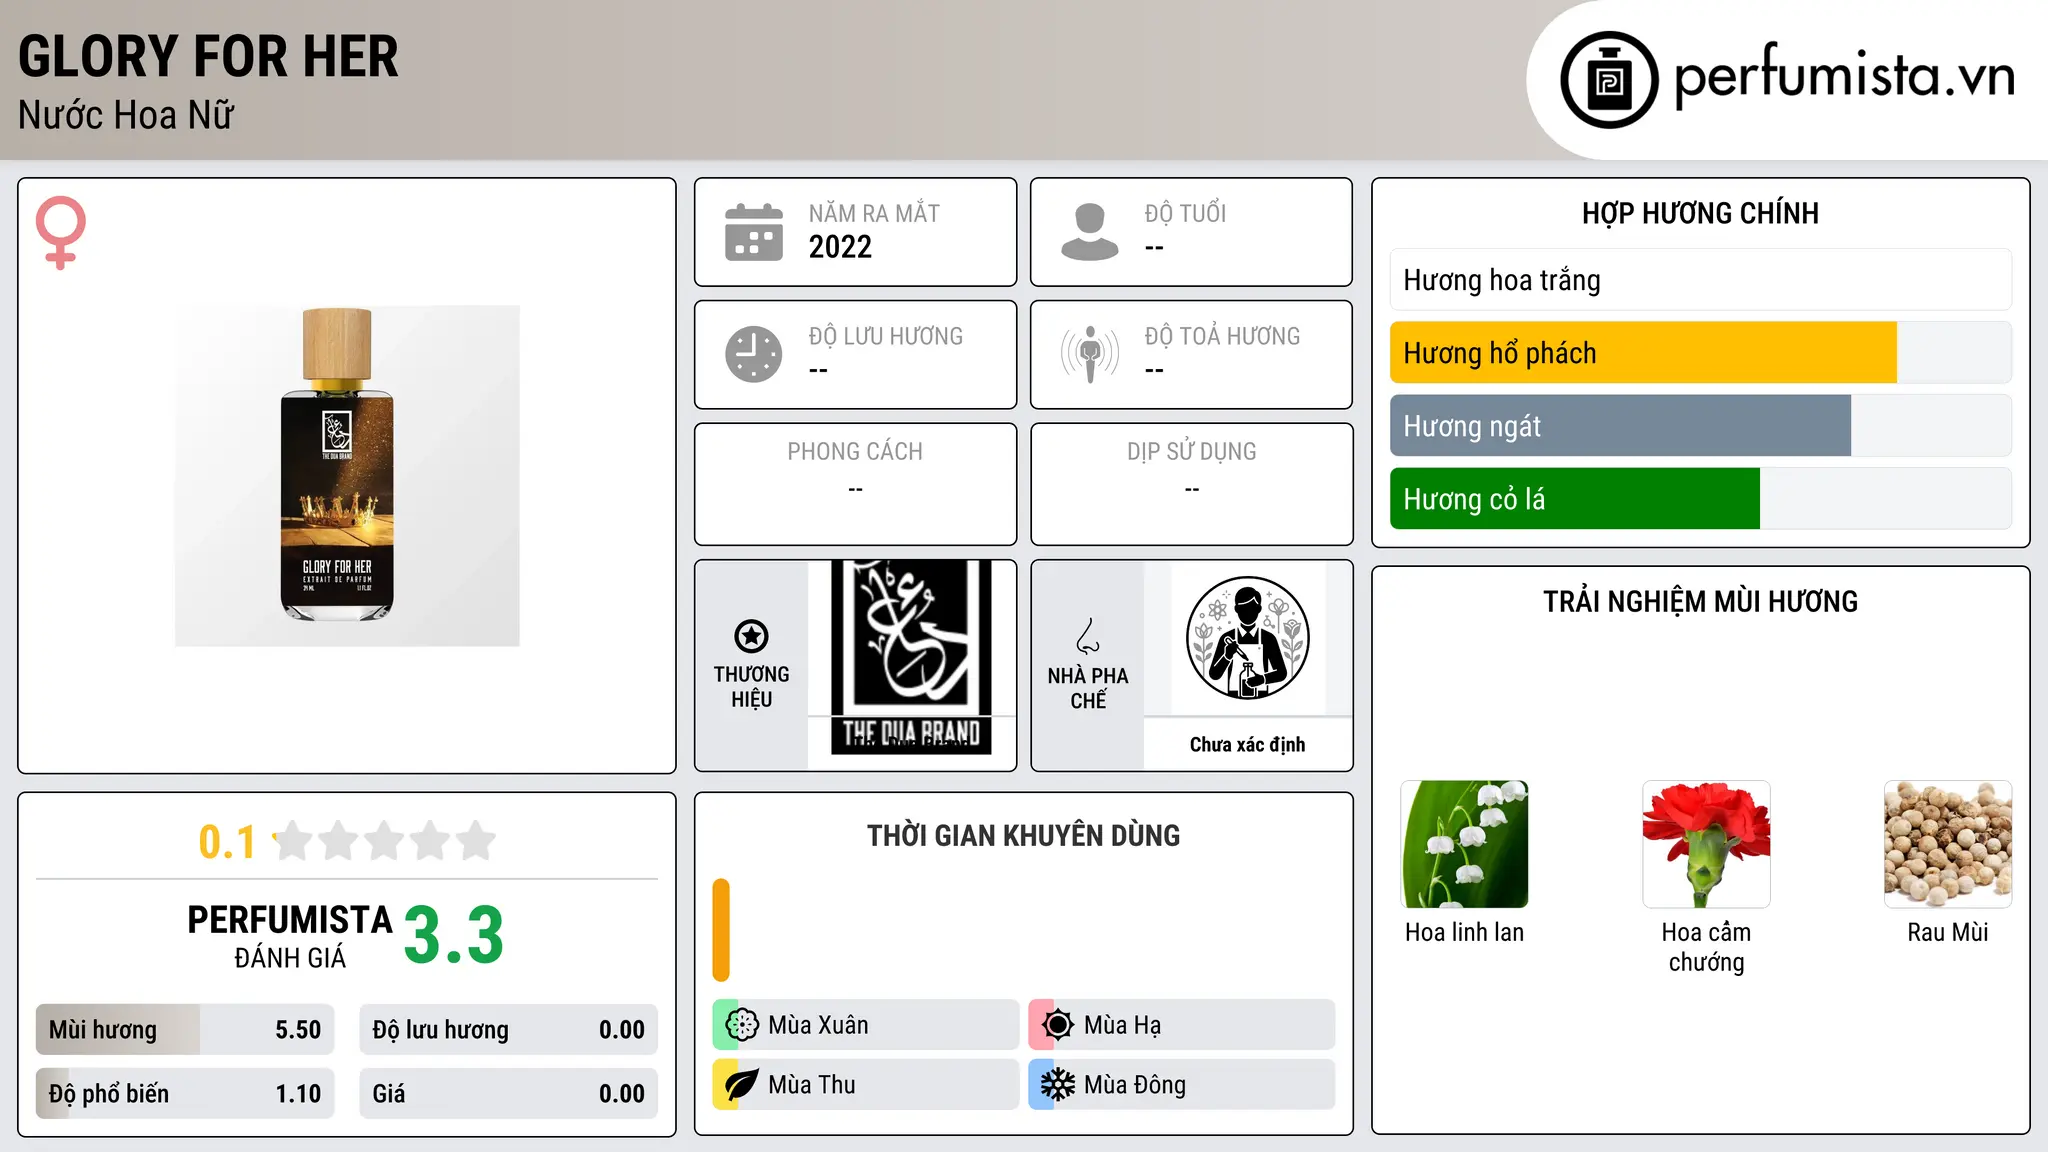This screenshot has height=1152, width=2048.
Task: Click the Hương hoa trắng accord bar
Action: pyautogui.click(x=1701, y=280)
